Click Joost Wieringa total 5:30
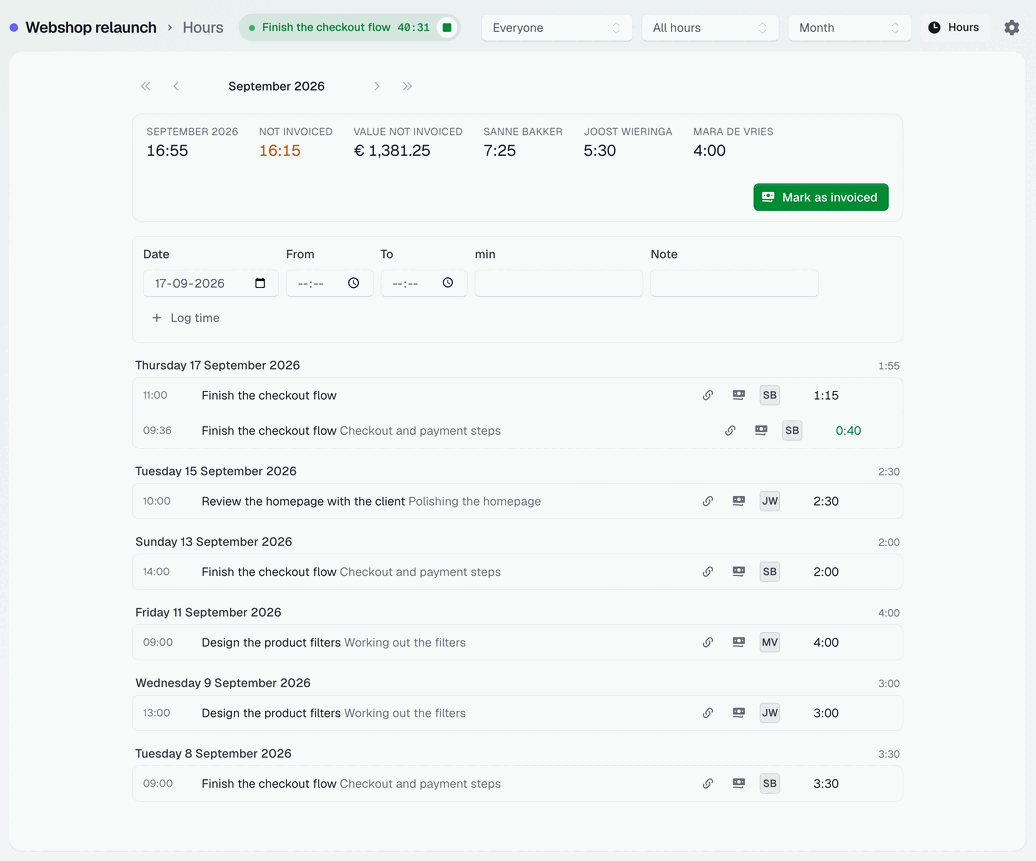This screenshot has height=861, width=1036. [x=599, y=151]
